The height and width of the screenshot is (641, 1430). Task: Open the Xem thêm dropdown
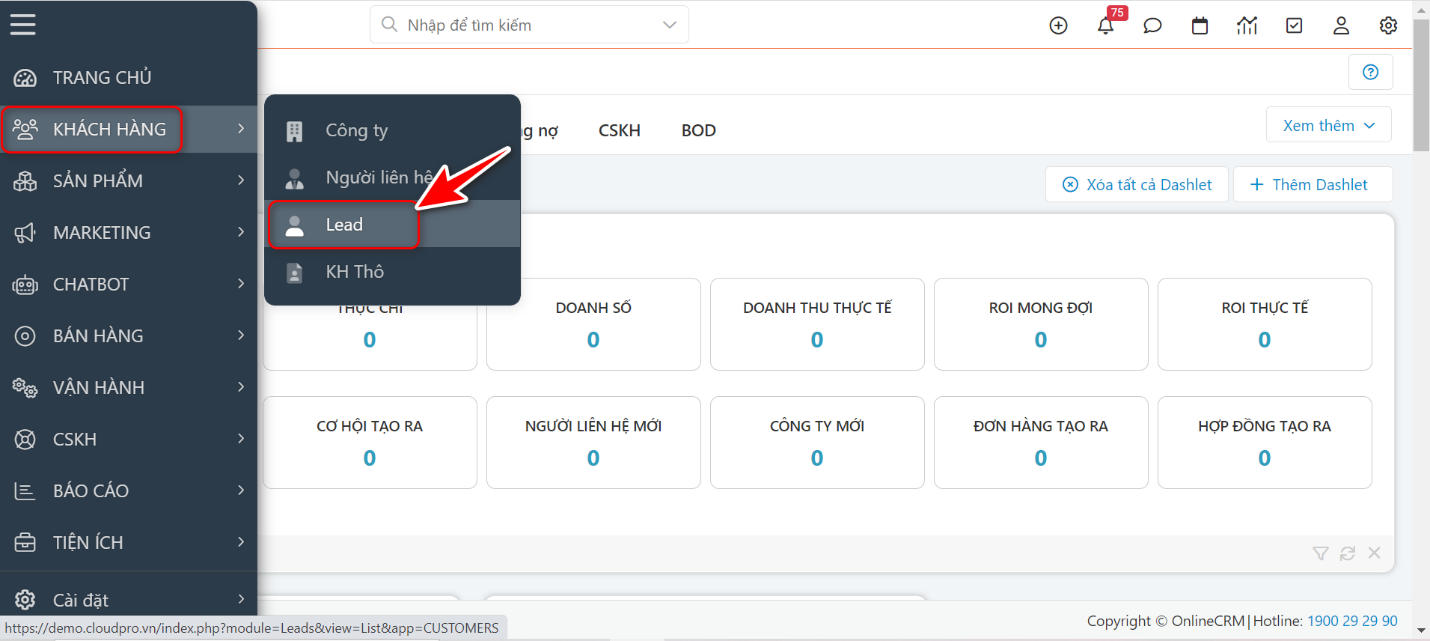click(1328, 124)
